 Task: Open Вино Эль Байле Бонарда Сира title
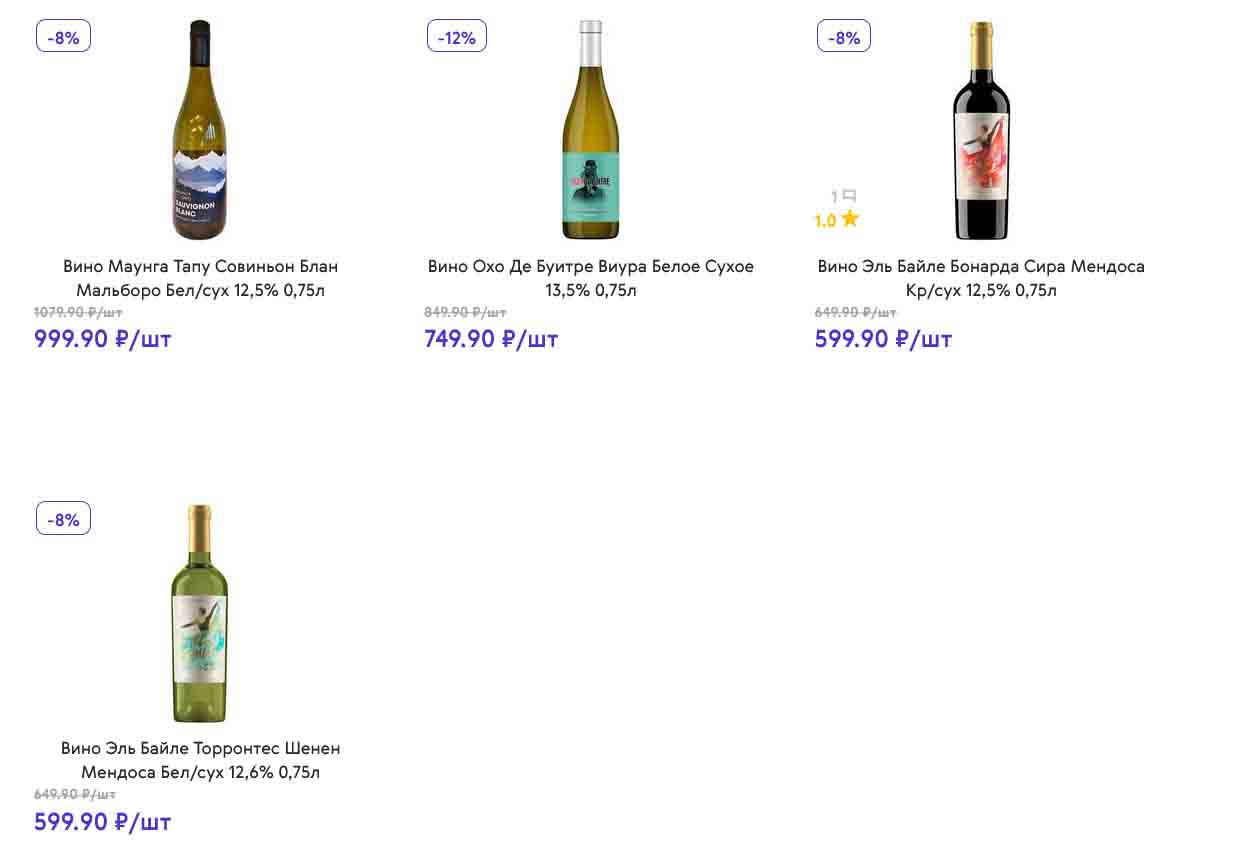pos(981,278)
